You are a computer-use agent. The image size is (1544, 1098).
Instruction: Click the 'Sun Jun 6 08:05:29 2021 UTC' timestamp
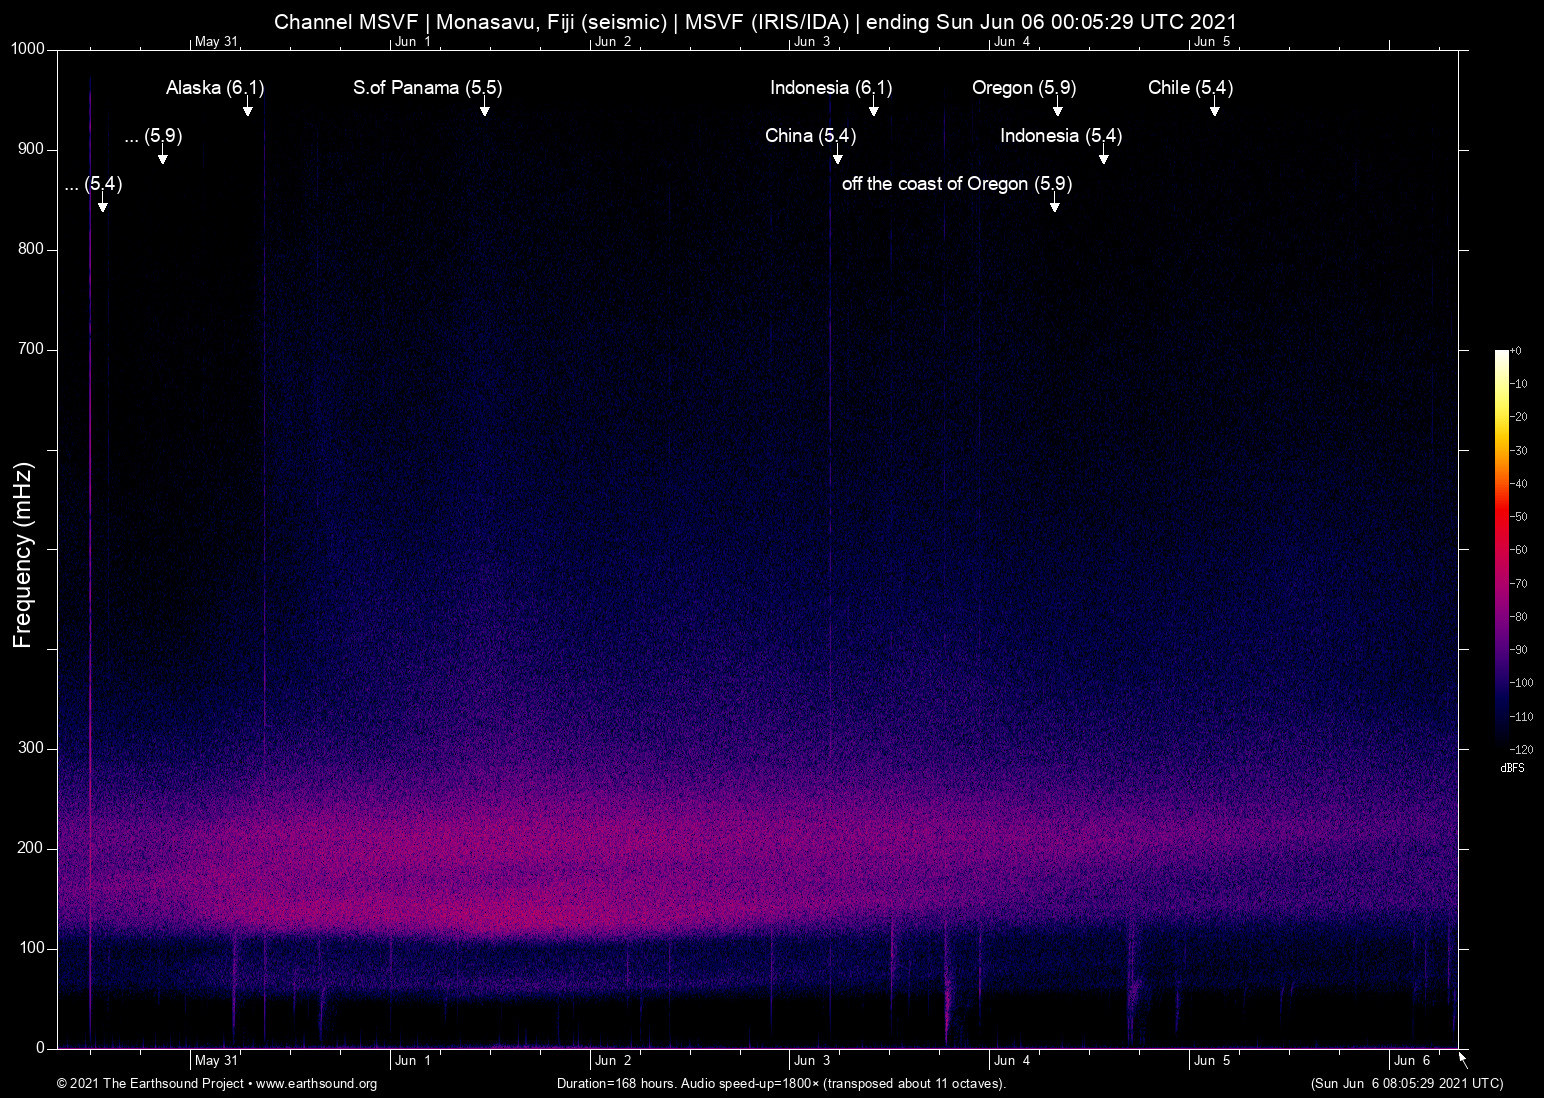tap(1407, 1084)
